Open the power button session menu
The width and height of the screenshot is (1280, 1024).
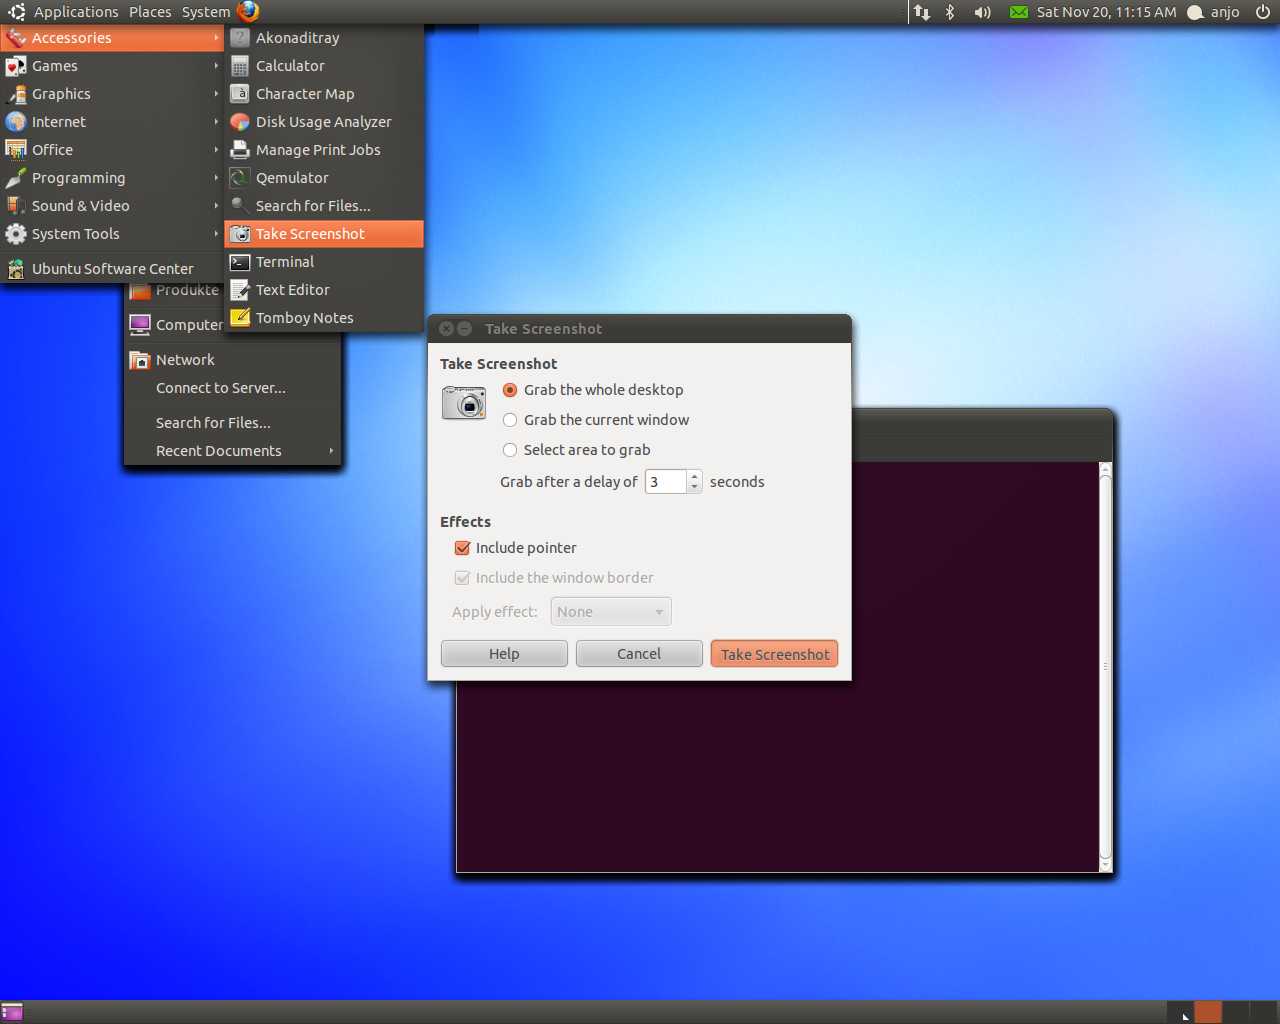1262,12
